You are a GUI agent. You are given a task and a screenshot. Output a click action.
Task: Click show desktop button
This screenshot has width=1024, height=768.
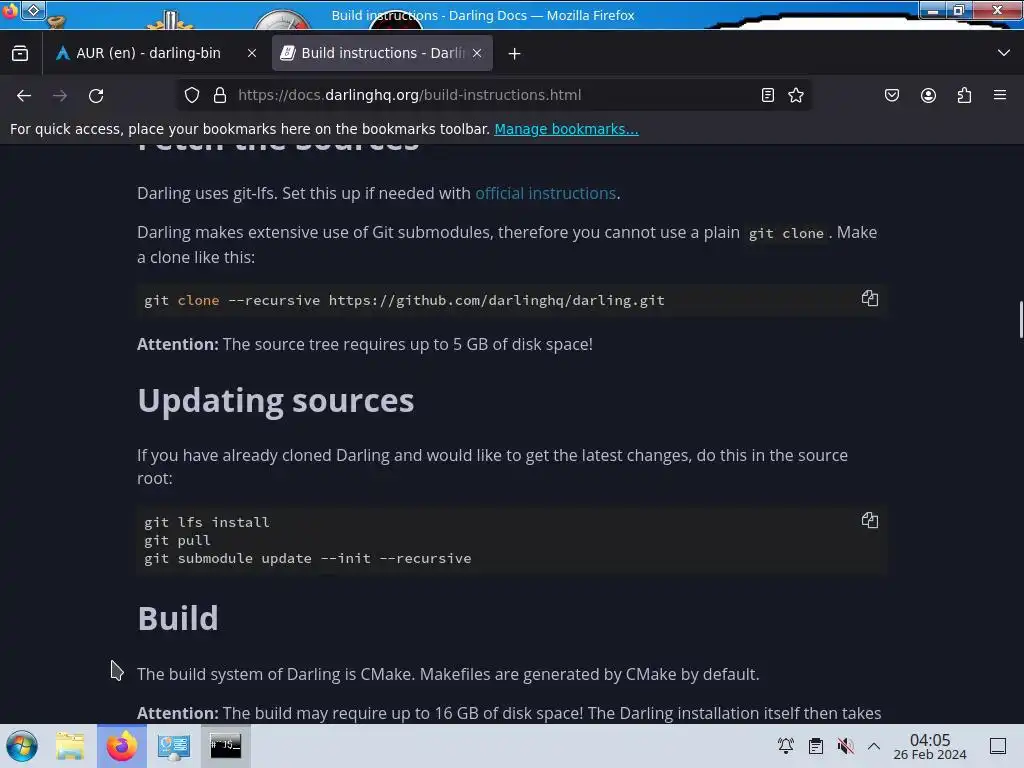tap(998, 746)
